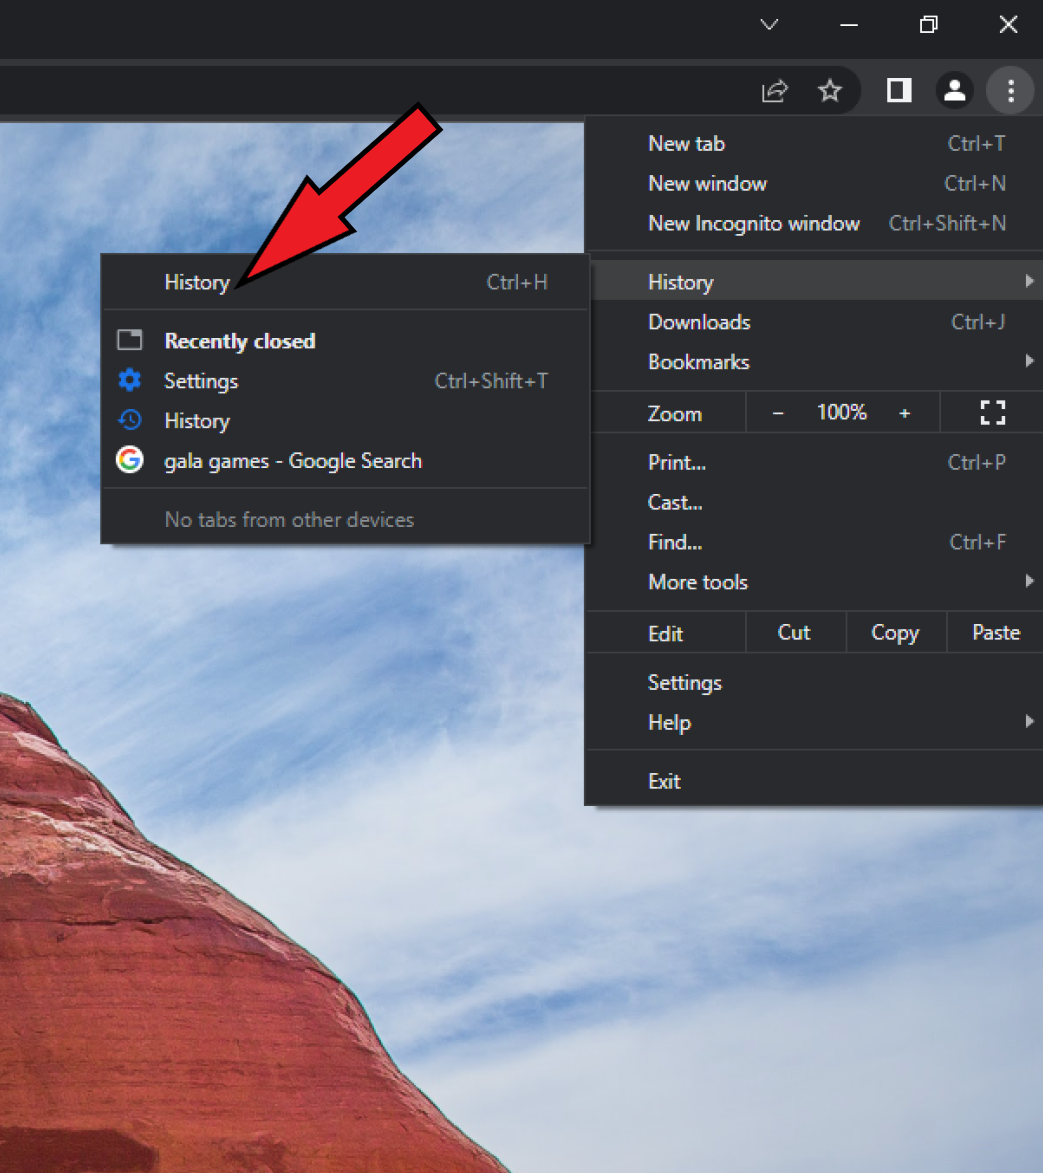Expand the Help submenu arrow
This screenshot has height=1173, width=1043.
1030,721
